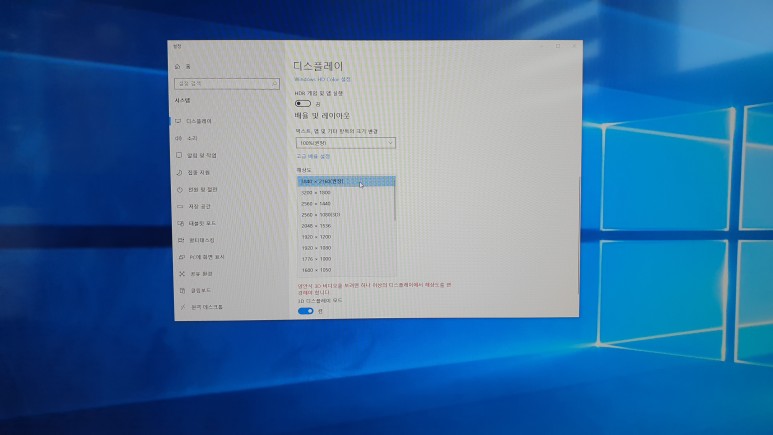This screenshot has width=773, height=435.
Task: Click the resolution list scrollbar
Action: tap(395, 200)
